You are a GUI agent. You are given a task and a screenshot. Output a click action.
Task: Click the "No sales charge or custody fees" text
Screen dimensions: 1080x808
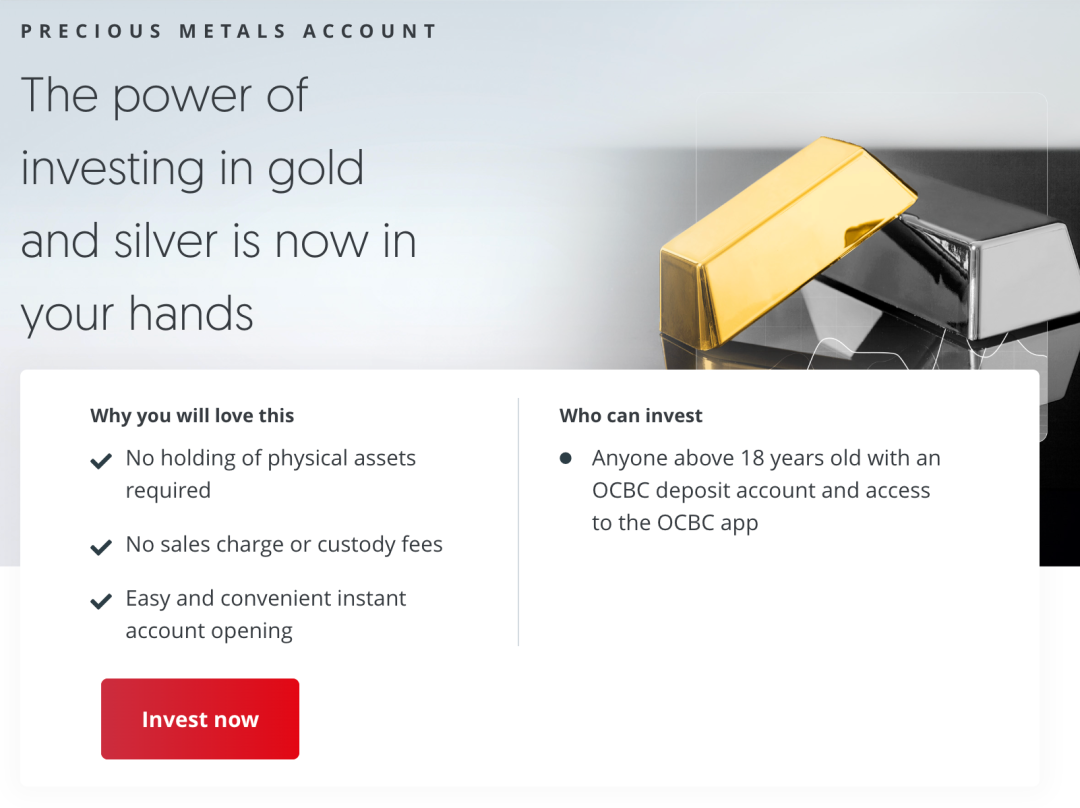click(x=284, y=545)
